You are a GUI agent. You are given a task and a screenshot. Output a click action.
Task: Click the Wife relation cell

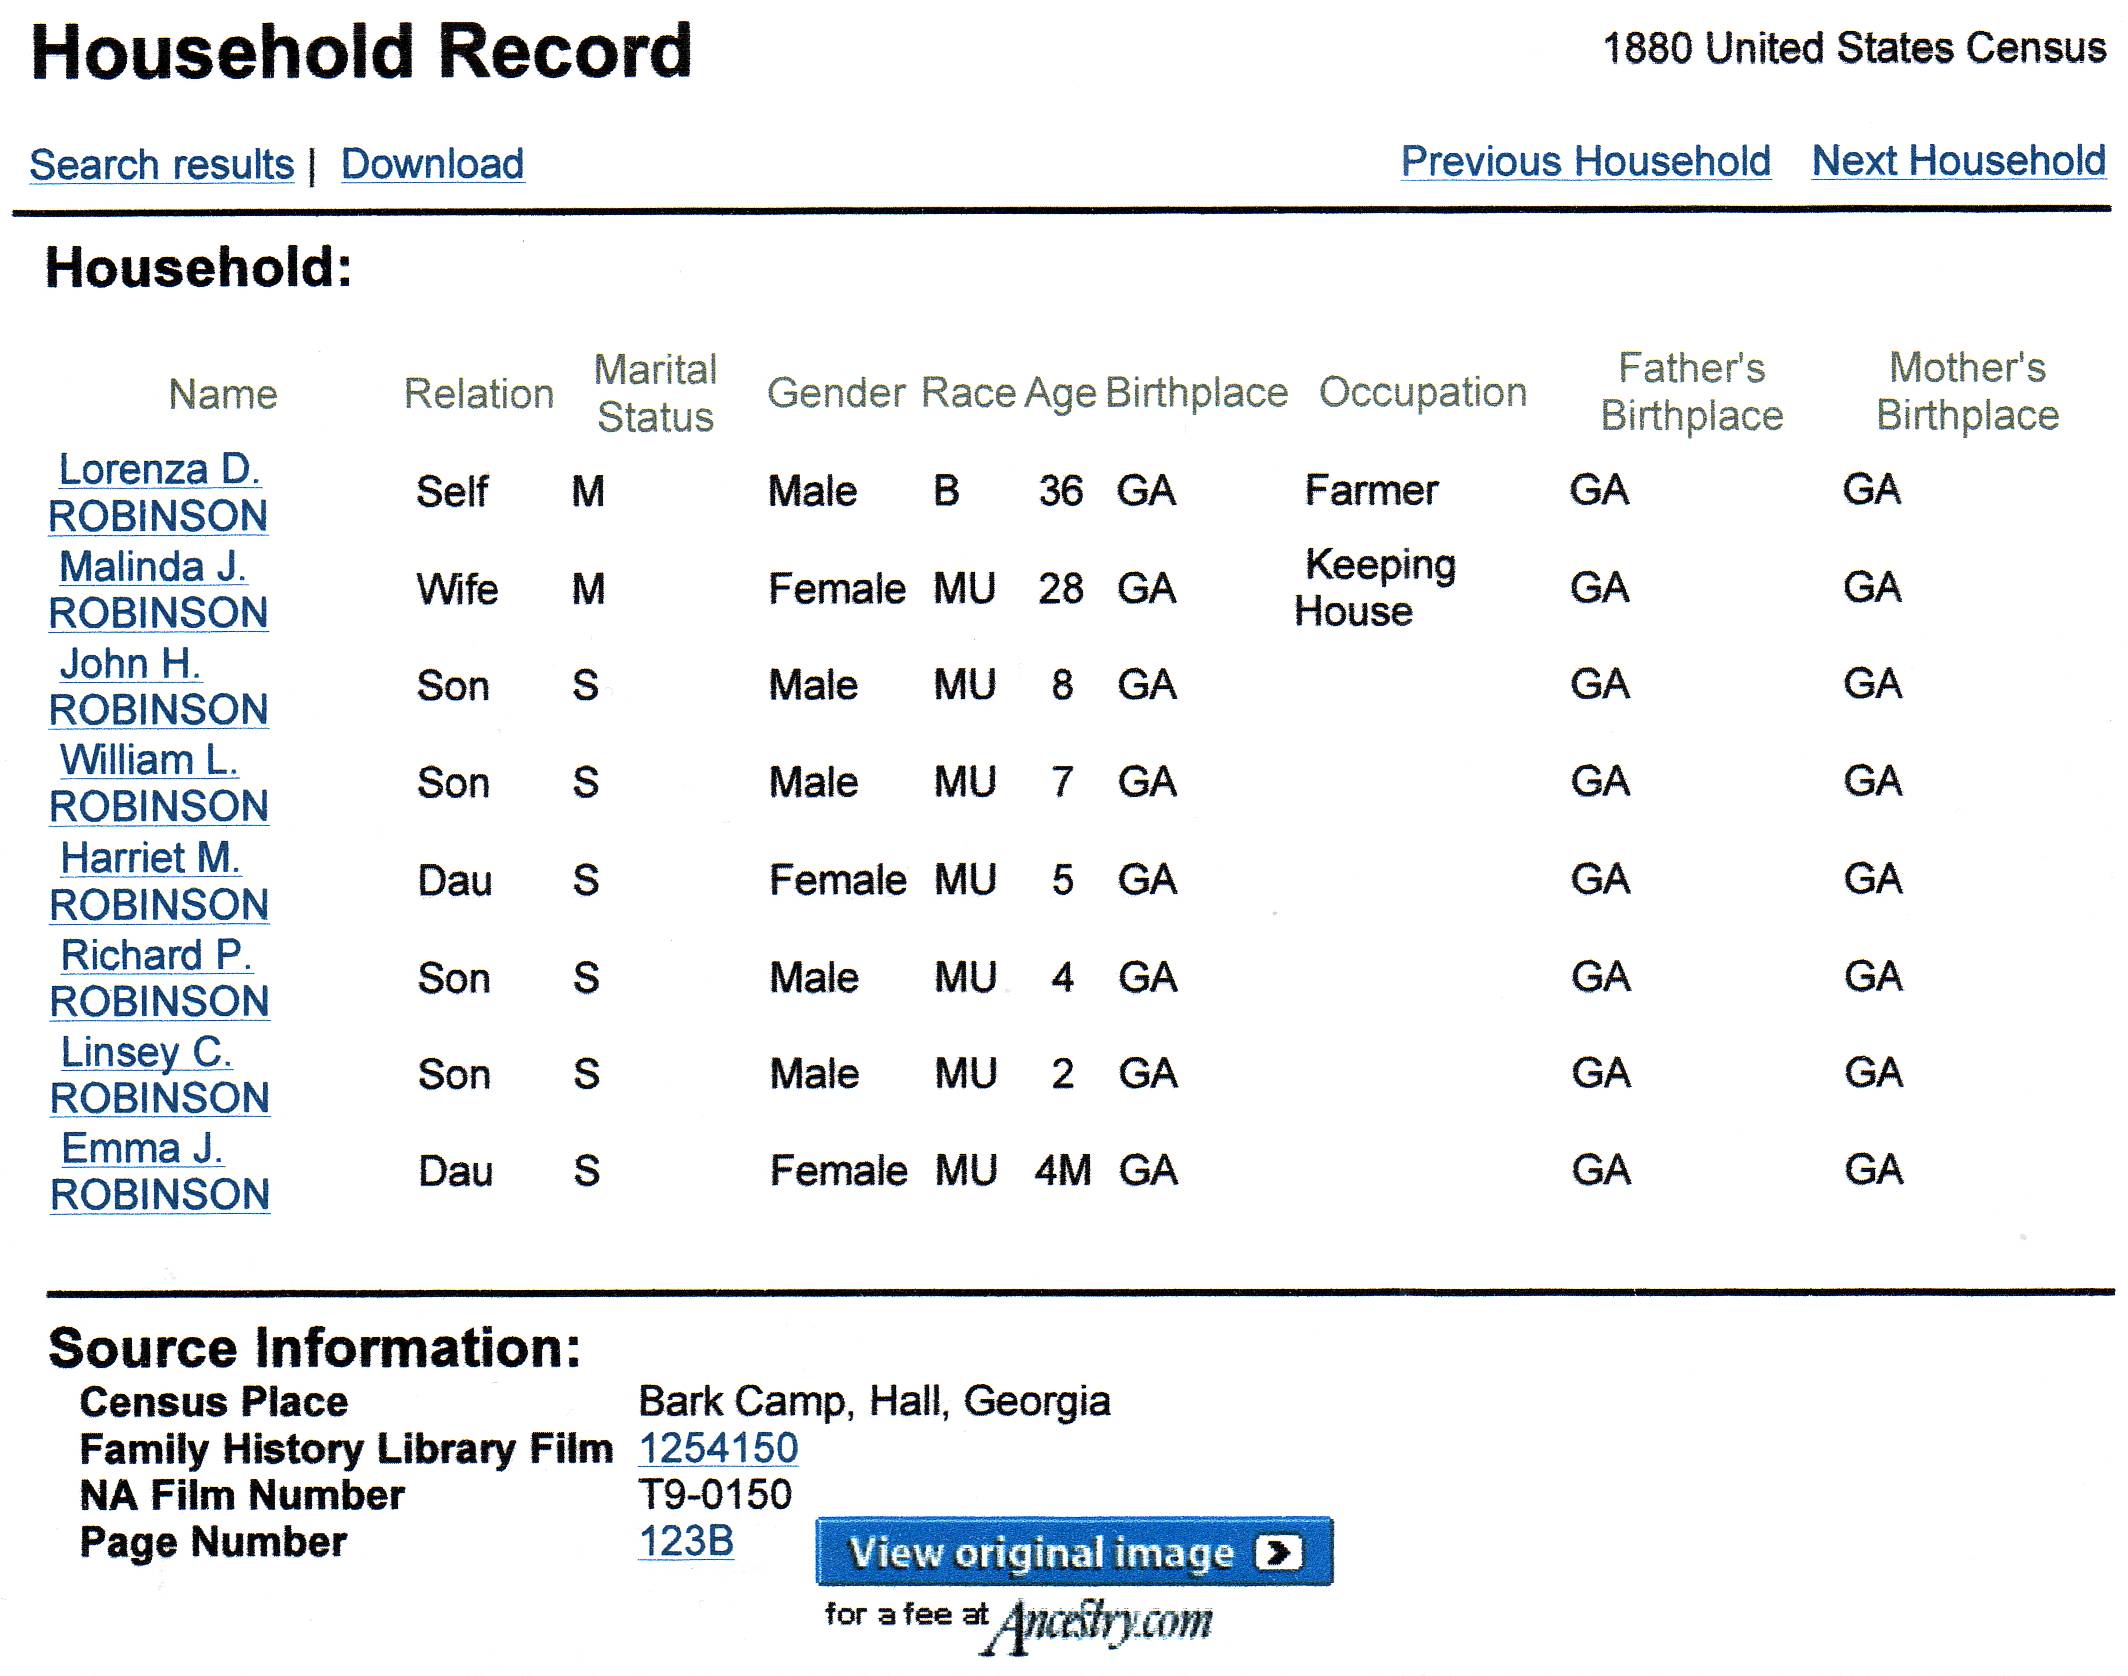pyautogui.click(x=457, y=590)
